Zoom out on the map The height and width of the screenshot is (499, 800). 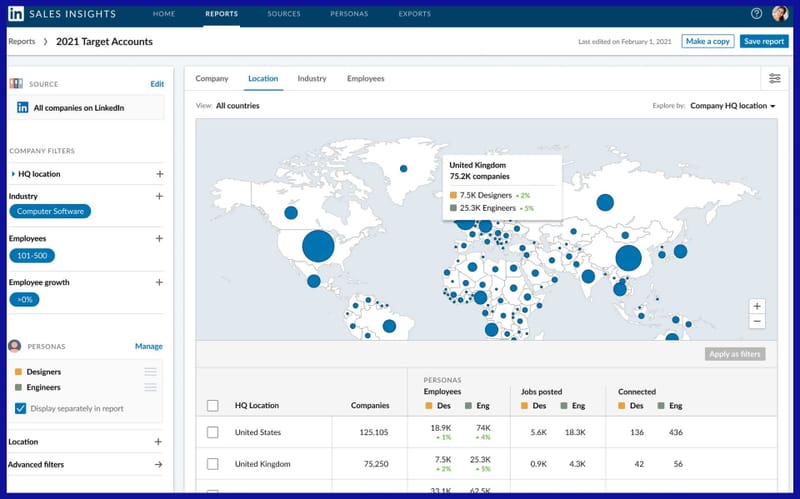757,322
